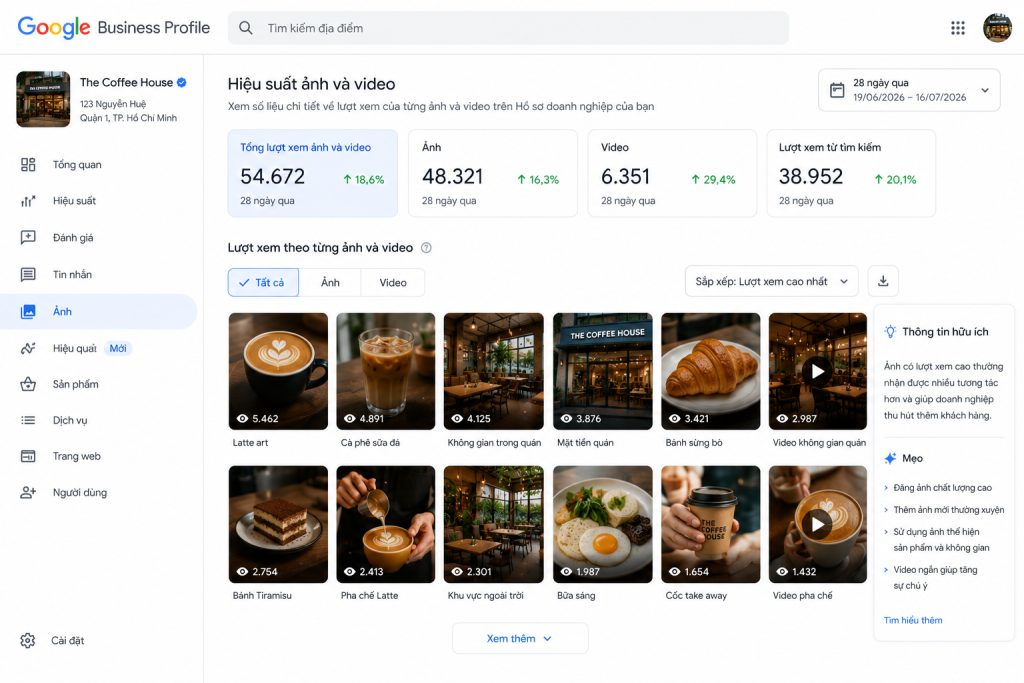This screenshot has height=683, width=1024.
Task: Click the Người dùng sidebar label
Action: (x=80, y=492)
